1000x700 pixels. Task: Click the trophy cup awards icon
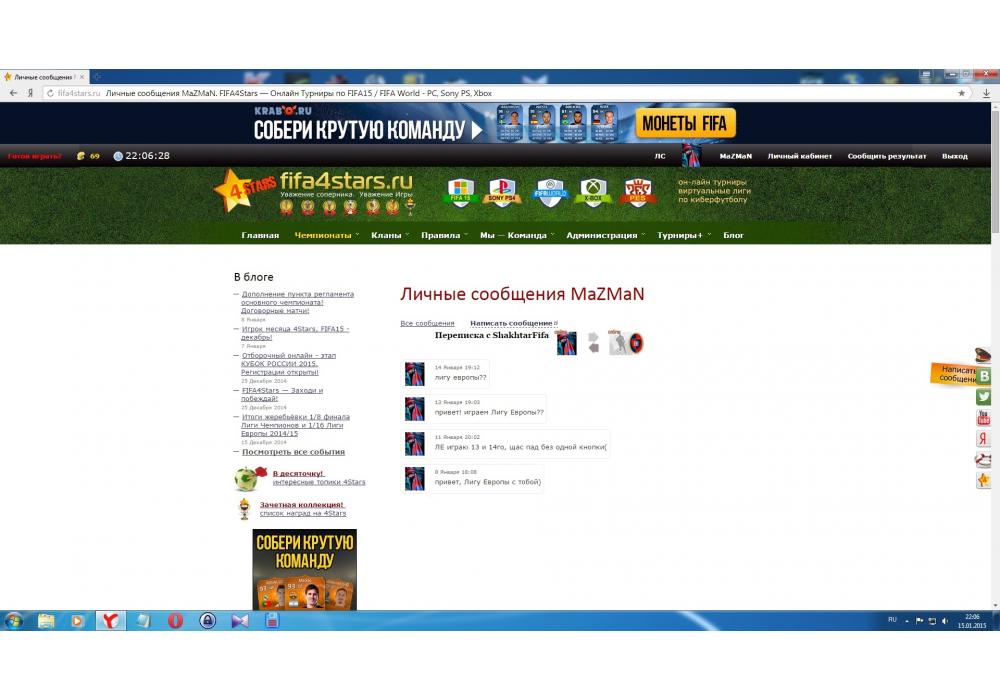point(244,509)
